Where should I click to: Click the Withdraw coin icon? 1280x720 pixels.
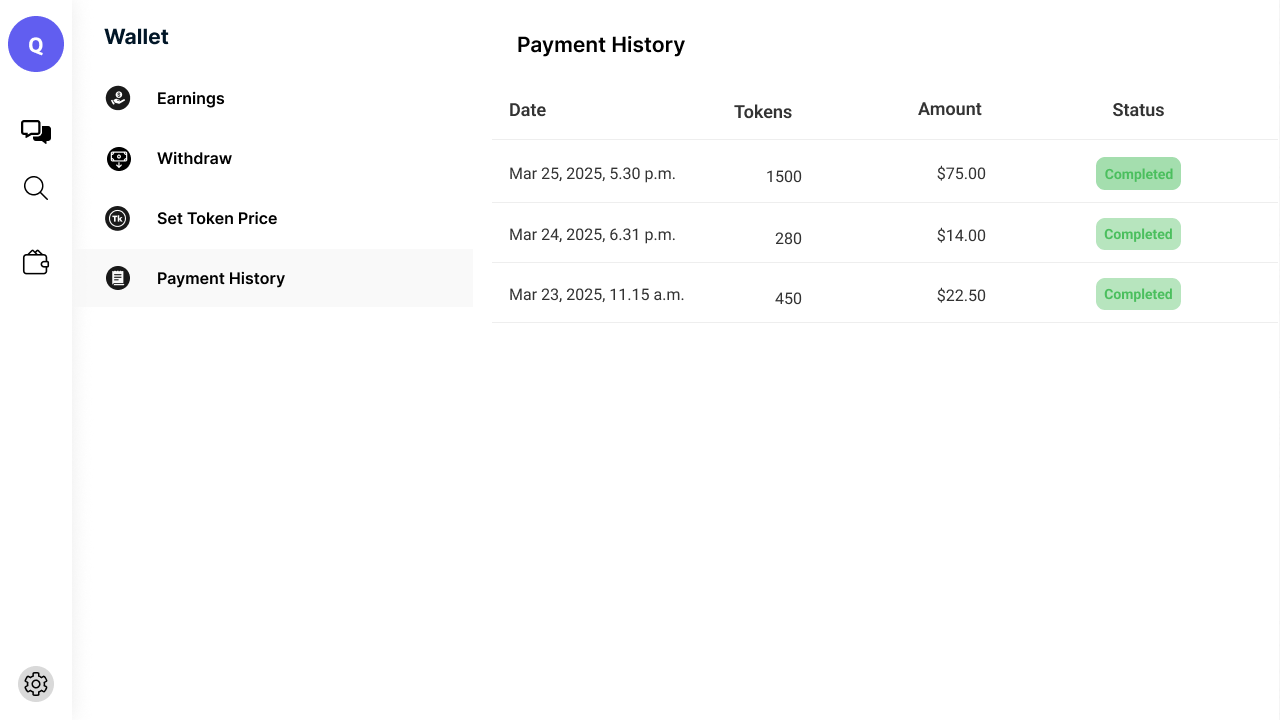click(x=118, y=158)
